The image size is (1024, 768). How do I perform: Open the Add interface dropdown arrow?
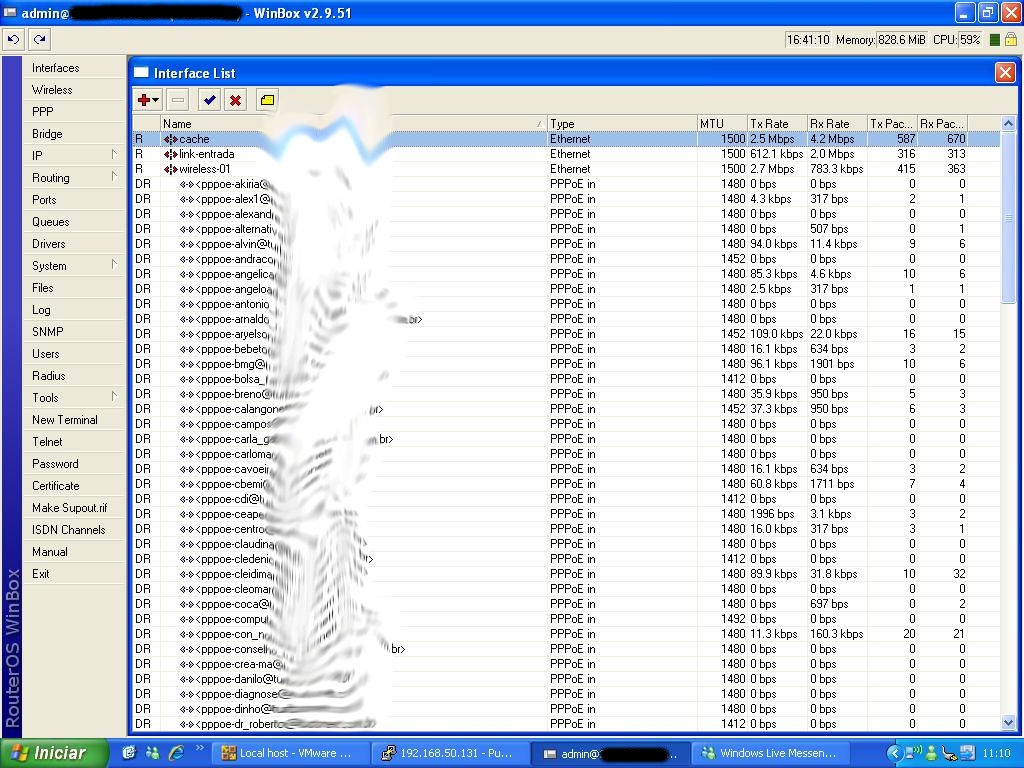pos(156,100)
